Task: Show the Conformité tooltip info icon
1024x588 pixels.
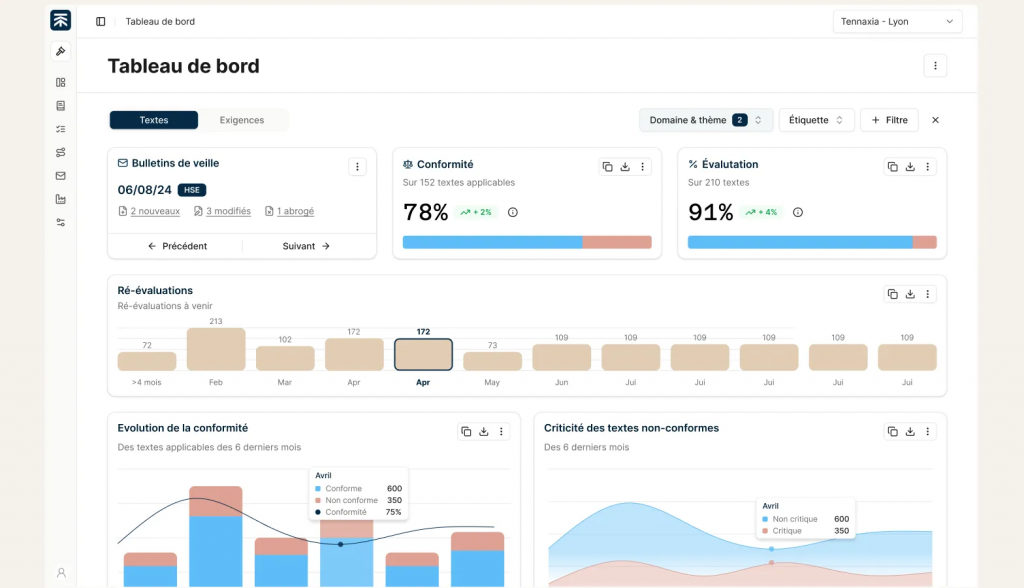Action: pyautogui.click(x=512, y=212)
